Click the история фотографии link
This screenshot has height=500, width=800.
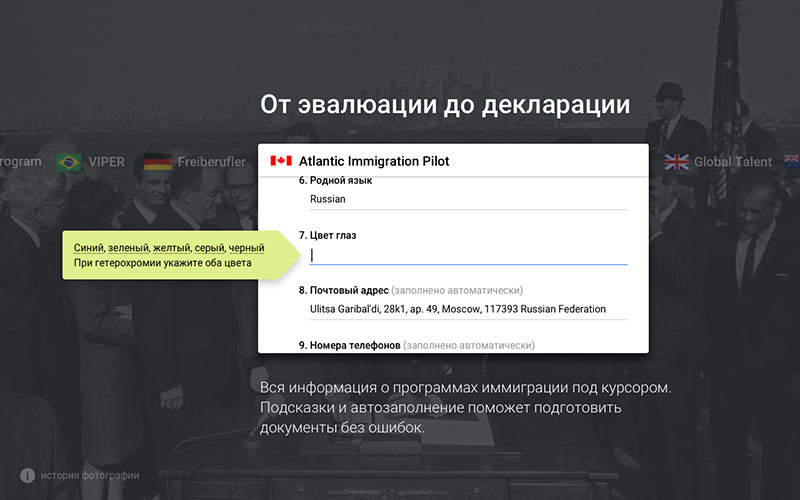coord(90,476)
